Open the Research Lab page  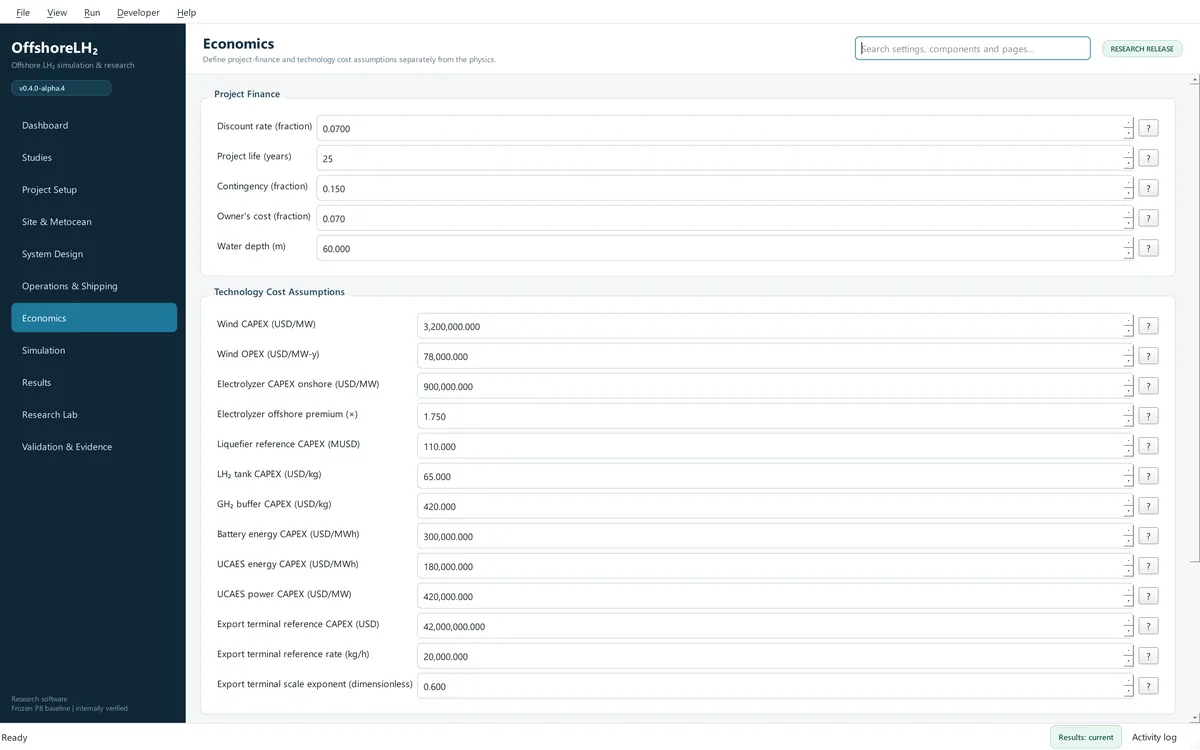[94, 414]
